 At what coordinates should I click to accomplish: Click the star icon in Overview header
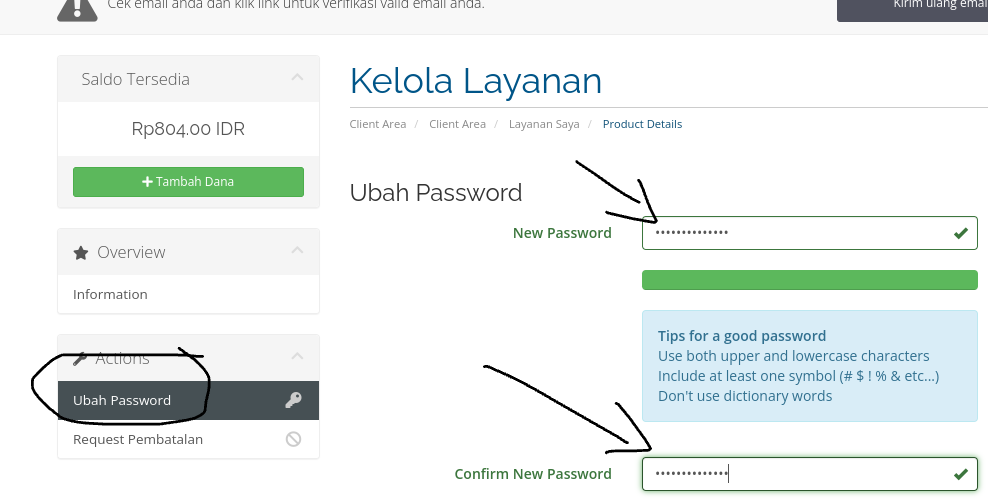pyautogui.click(x=81, y=253)
